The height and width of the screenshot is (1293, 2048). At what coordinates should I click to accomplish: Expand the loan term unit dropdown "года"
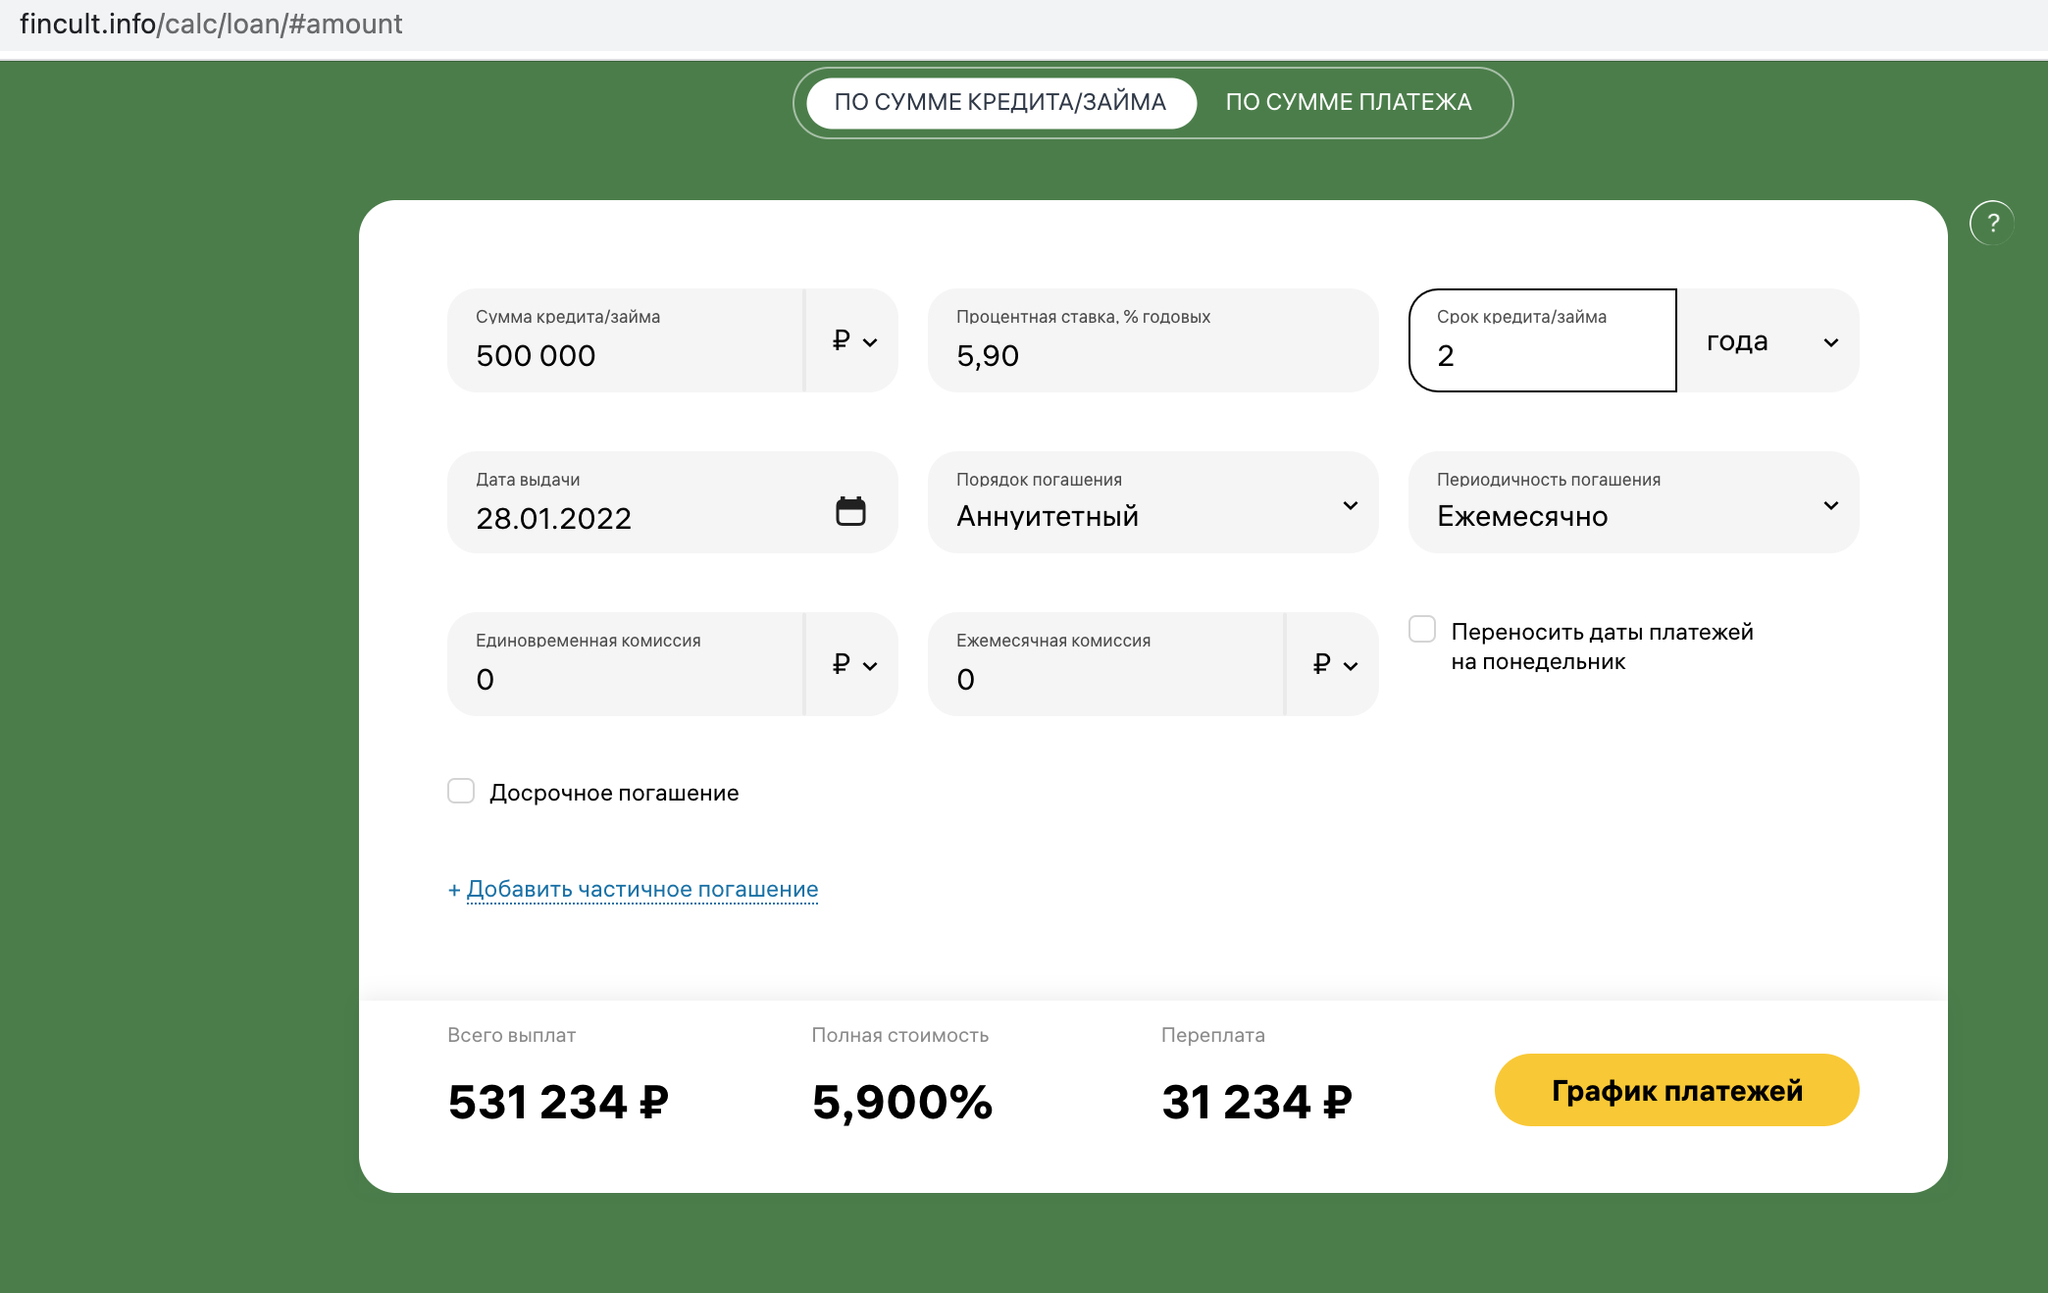(x=1768, y=341)
